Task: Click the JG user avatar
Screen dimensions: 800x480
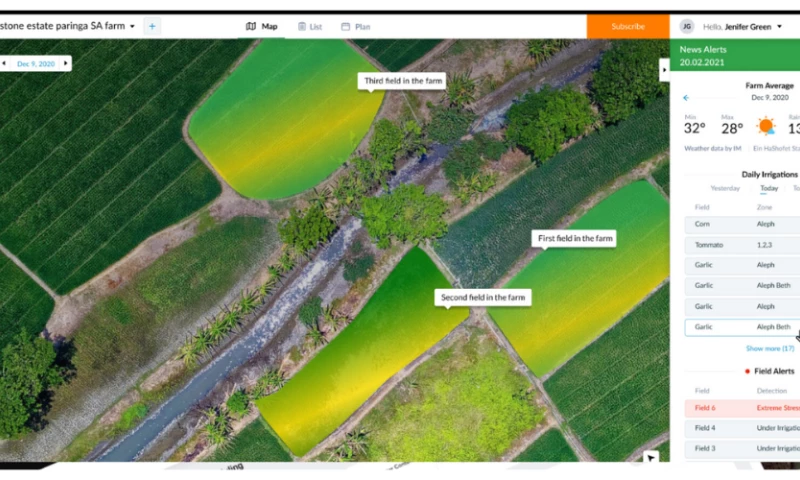Action: (686, 26)
